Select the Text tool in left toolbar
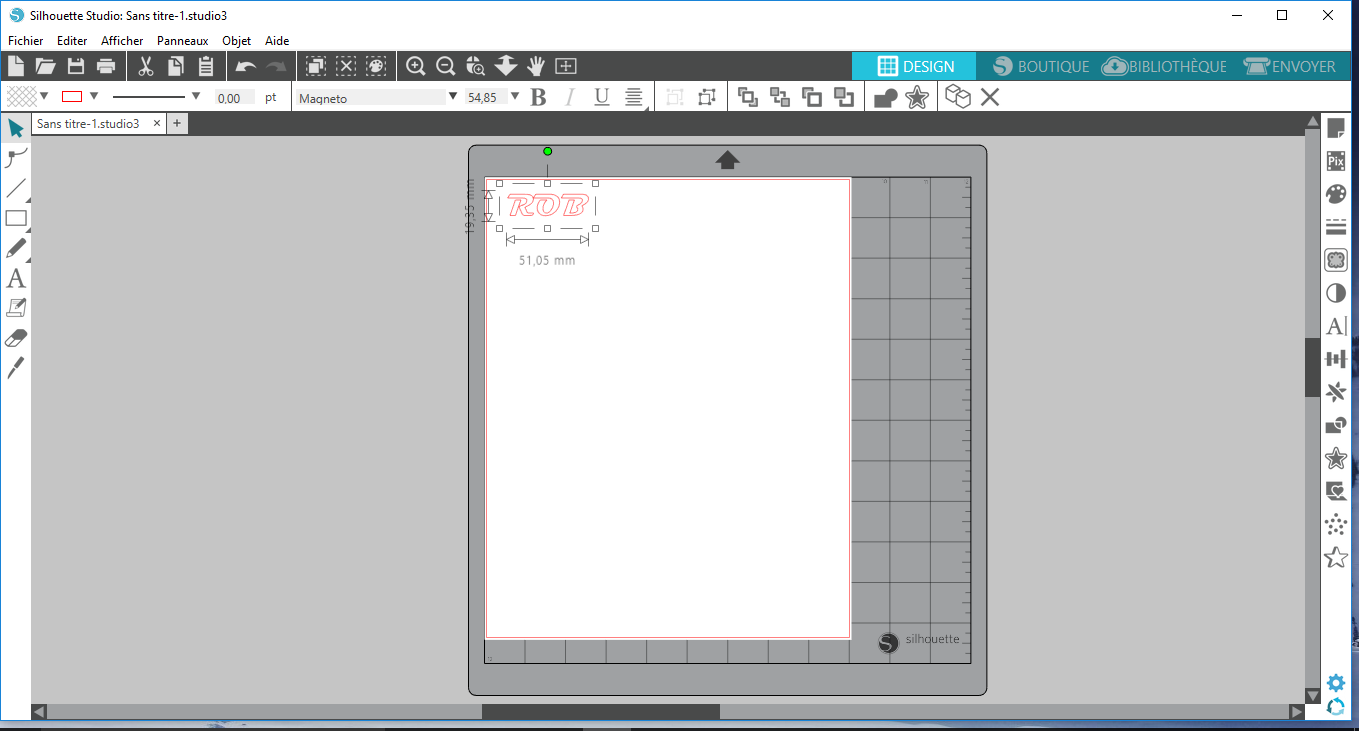Viewport: 1359px width, 731px height. [16, 278]
